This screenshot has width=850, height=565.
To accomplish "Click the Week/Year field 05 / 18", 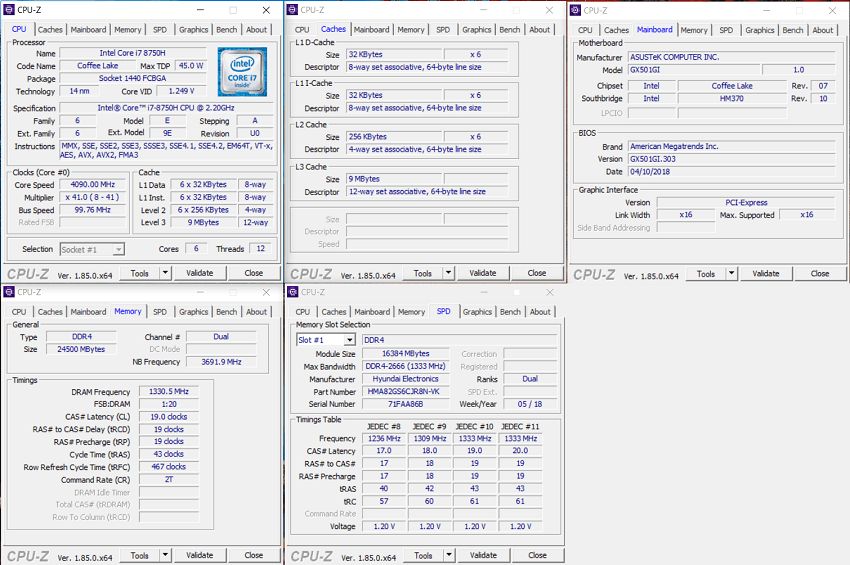I will [x=530, y=404].
